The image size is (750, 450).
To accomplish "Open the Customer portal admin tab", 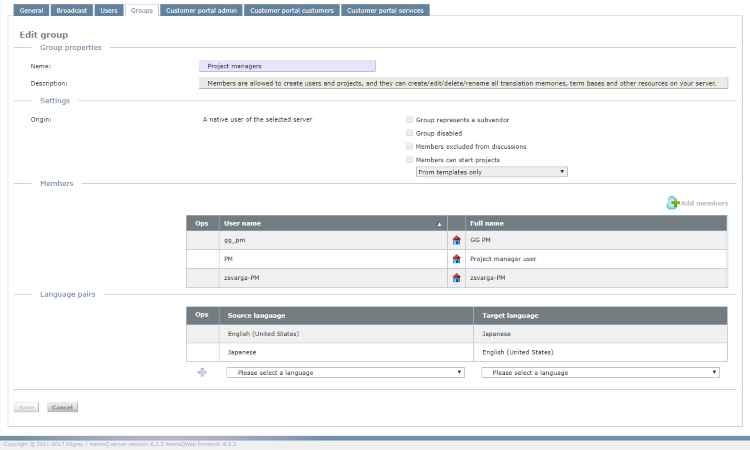I will click(200, 10).
